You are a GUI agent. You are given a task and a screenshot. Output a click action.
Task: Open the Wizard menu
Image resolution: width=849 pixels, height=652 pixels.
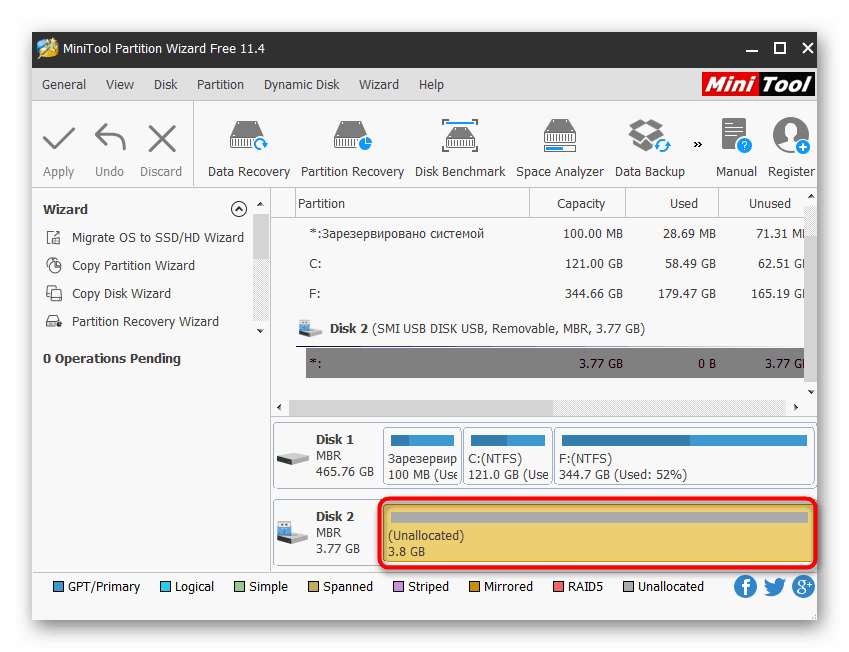click(x=378, y=84)
